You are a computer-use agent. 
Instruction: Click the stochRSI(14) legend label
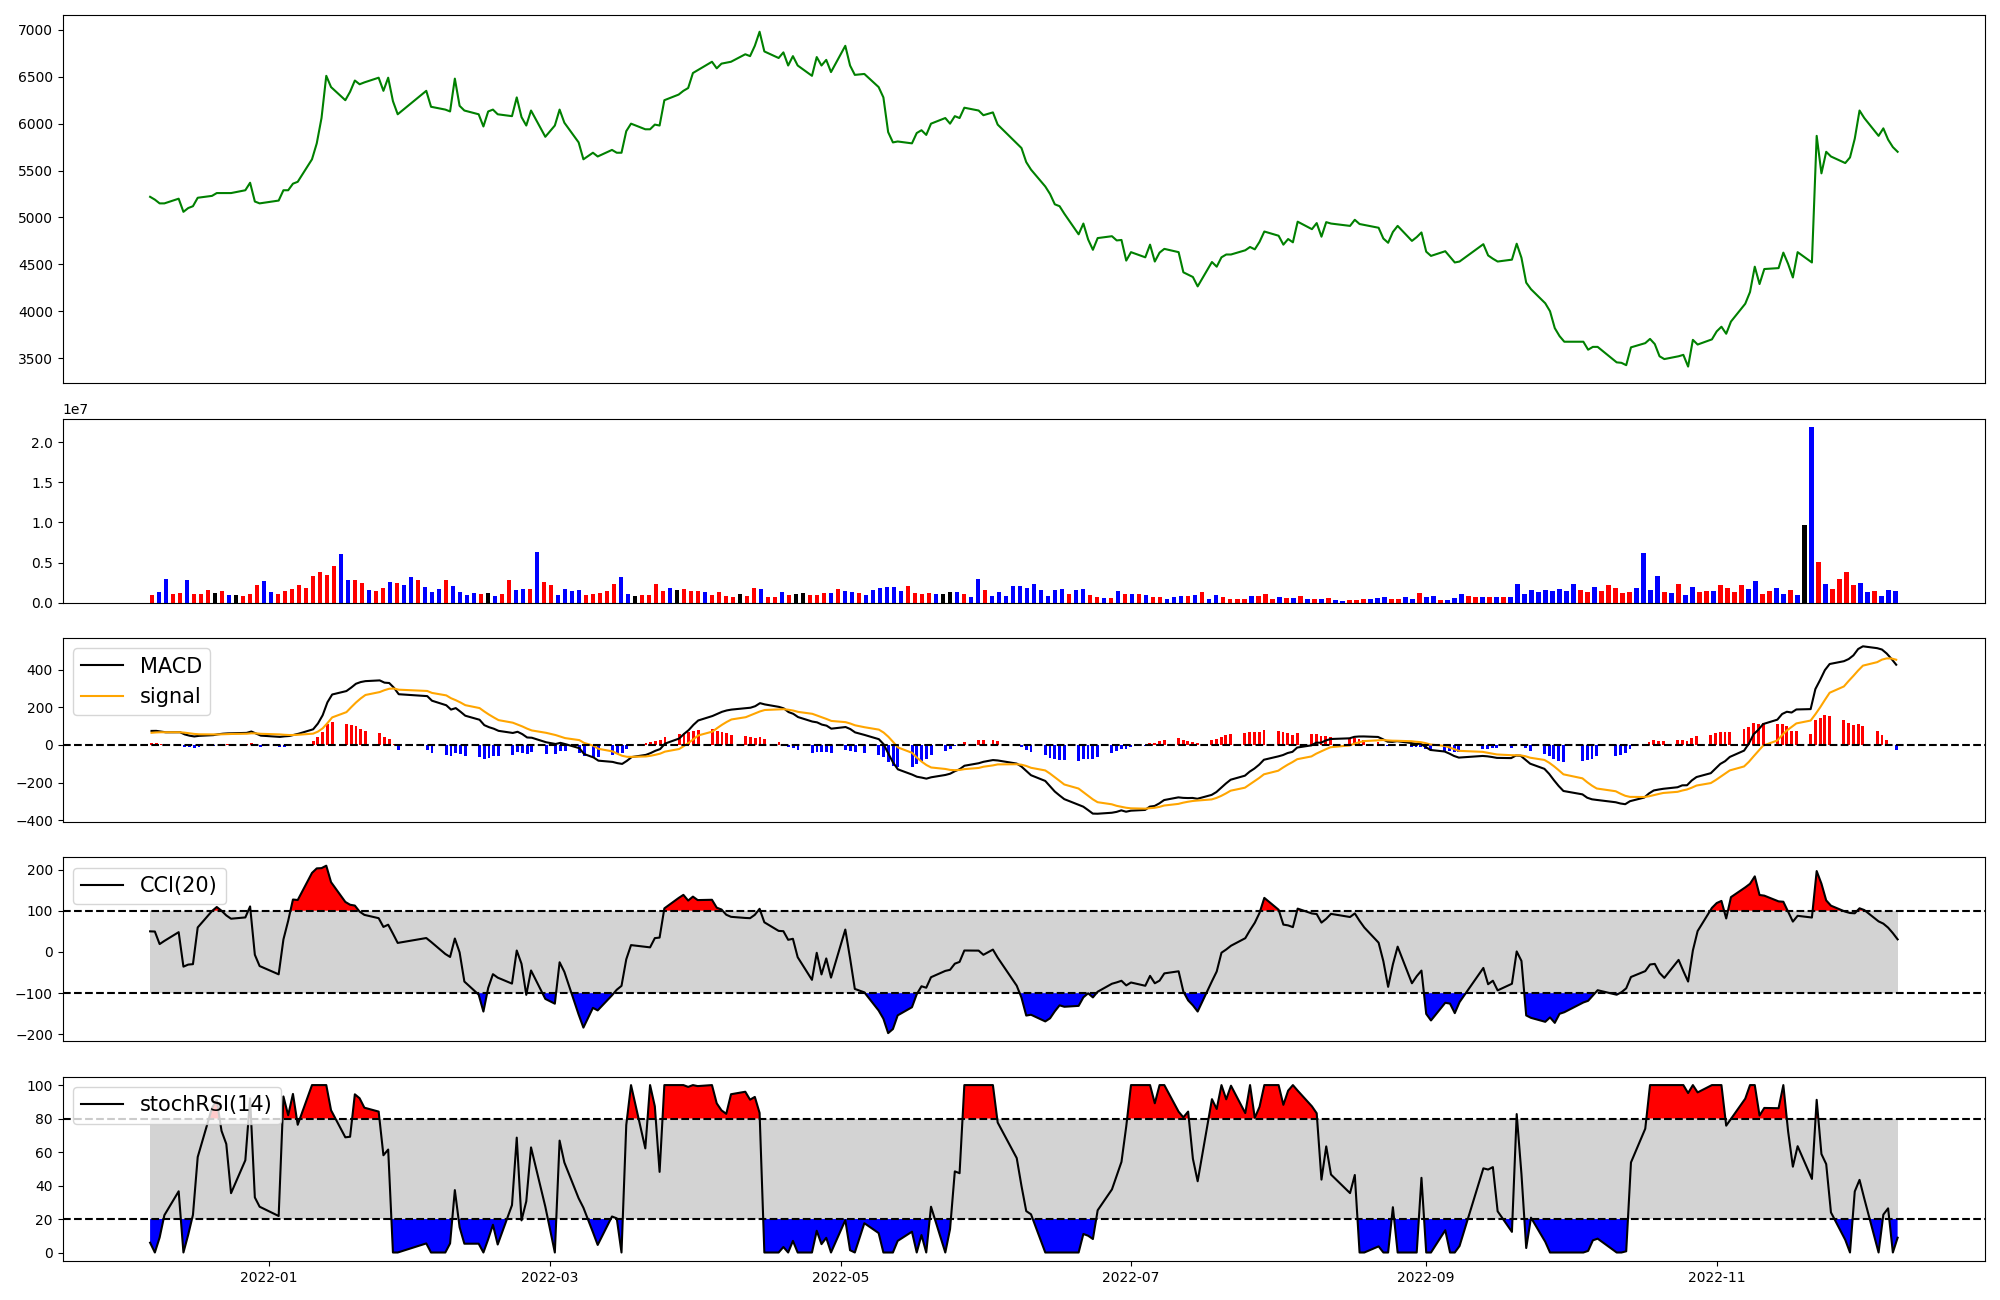[205, 1104]
